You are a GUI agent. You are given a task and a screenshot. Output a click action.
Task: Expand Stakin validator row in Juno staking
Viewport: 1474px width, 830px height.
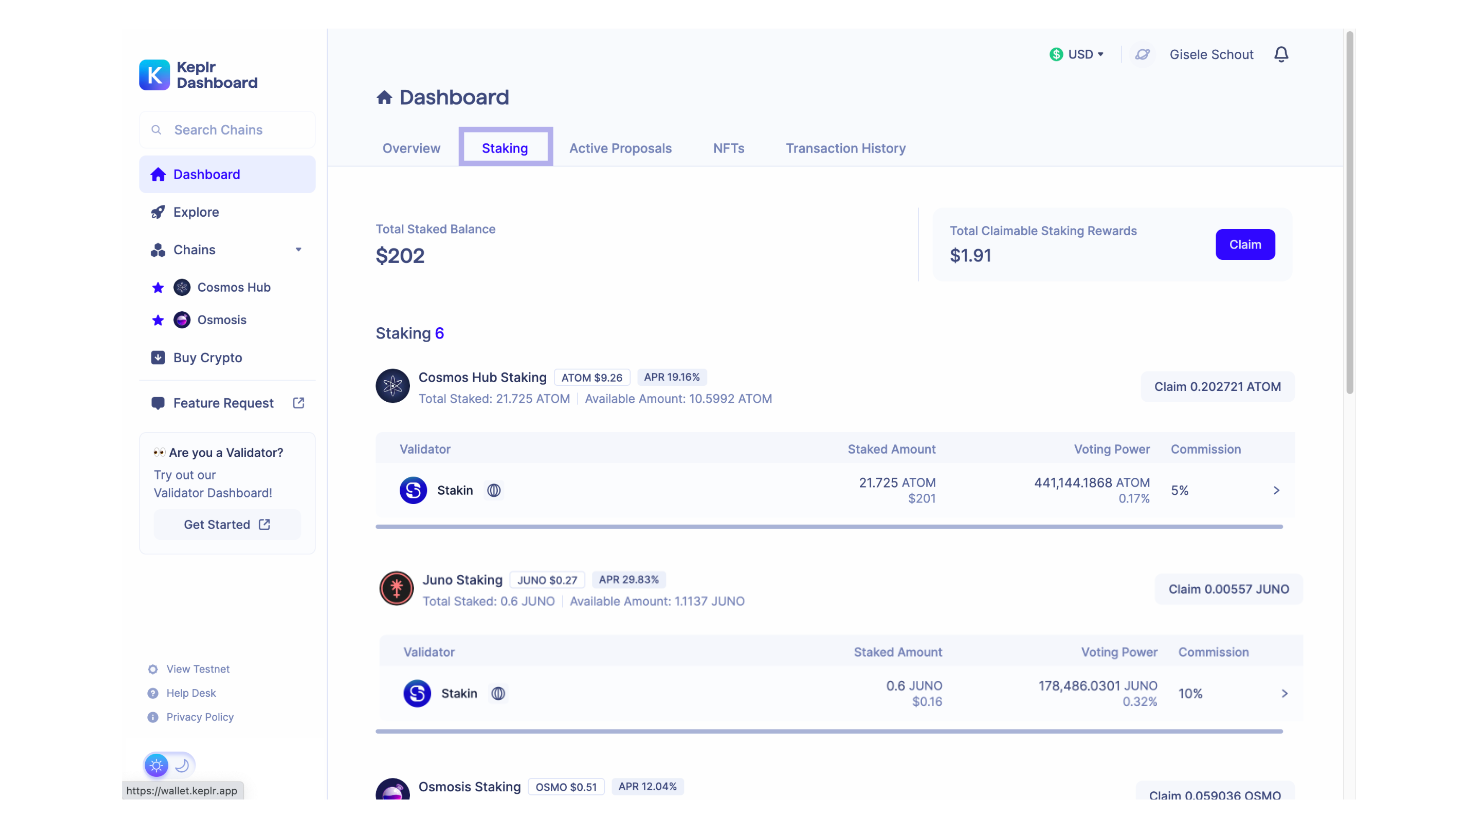pyautogui.click(x=1285, y=693)
